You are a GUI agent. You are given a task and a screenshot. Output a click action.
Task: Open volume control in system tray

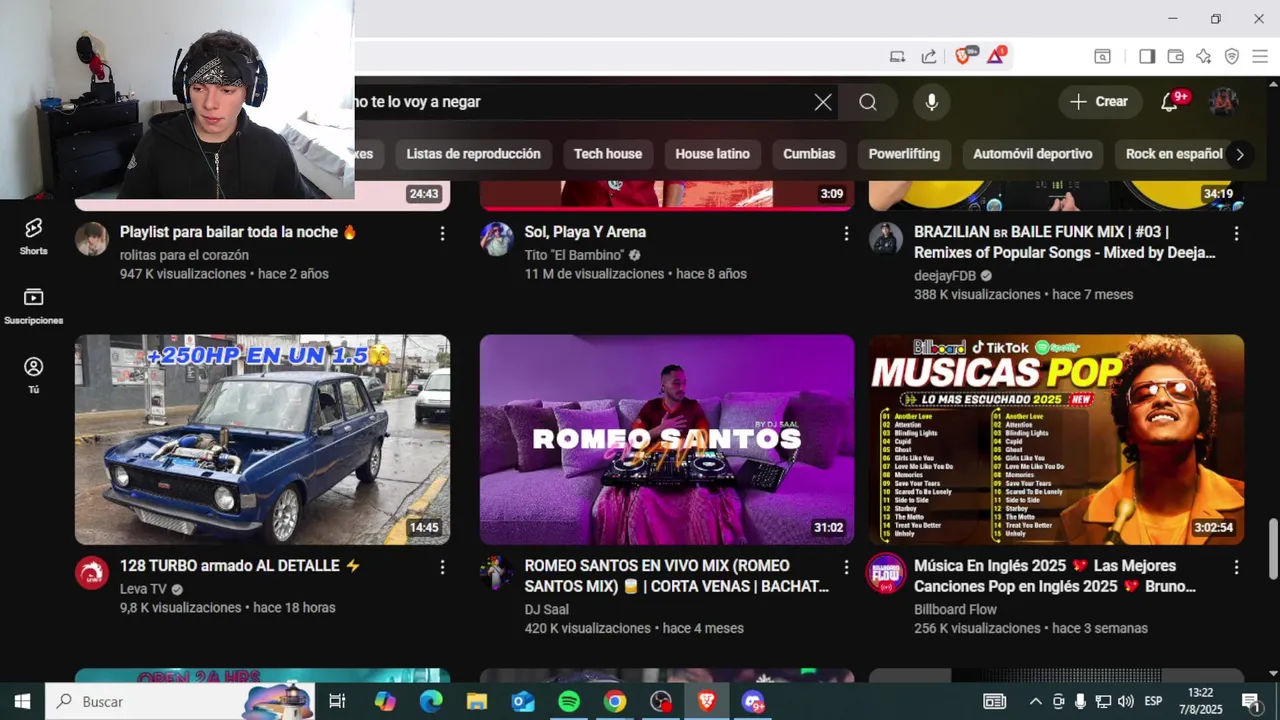[1126, 702]
